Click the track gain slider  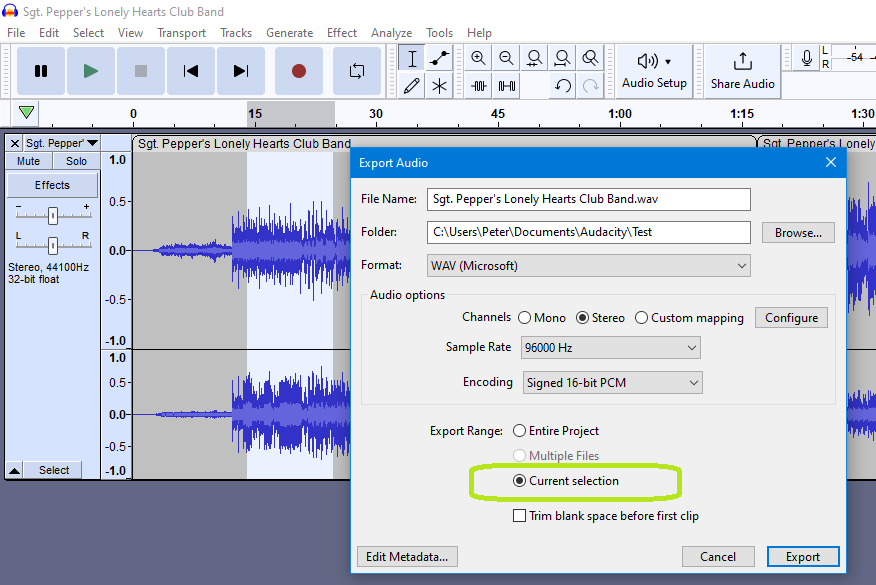pos(53,215)
